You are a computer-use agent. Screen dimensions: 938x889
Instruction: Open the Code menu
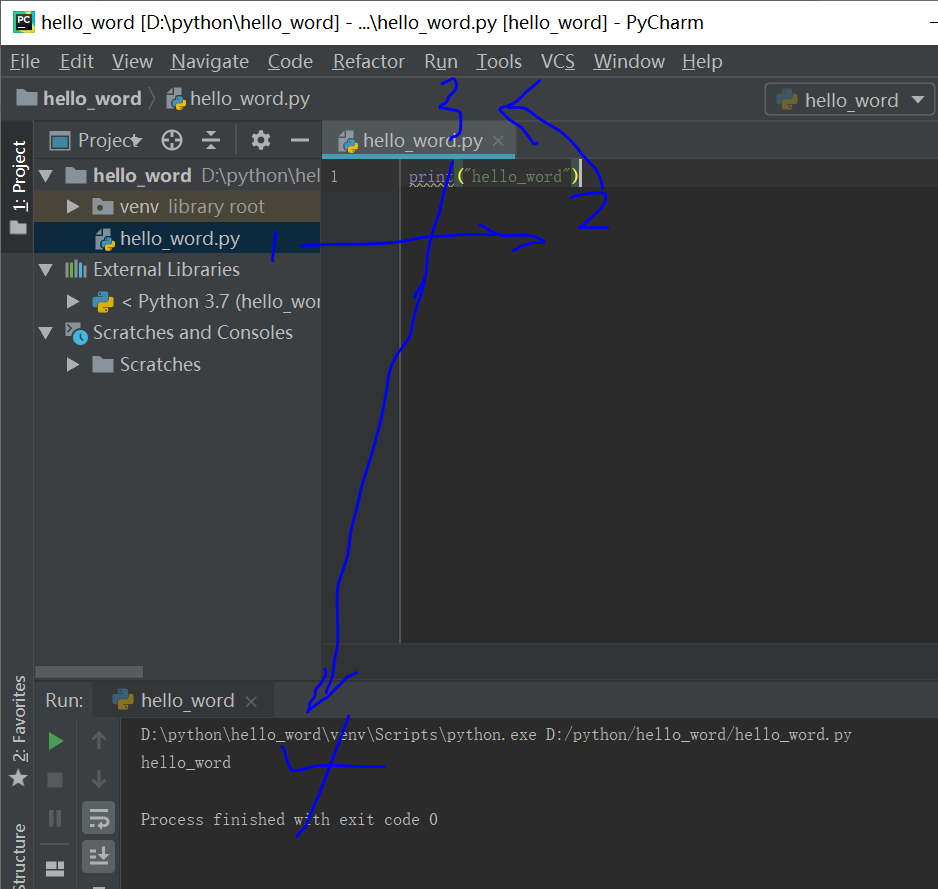290,62
